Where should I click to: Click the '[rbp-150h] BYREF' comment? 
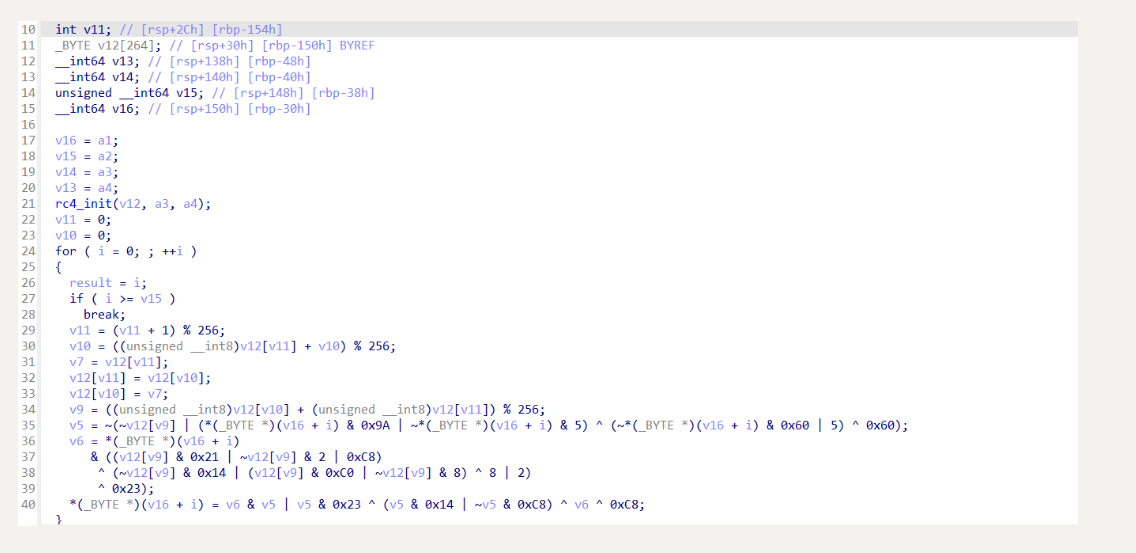point(317,46)
